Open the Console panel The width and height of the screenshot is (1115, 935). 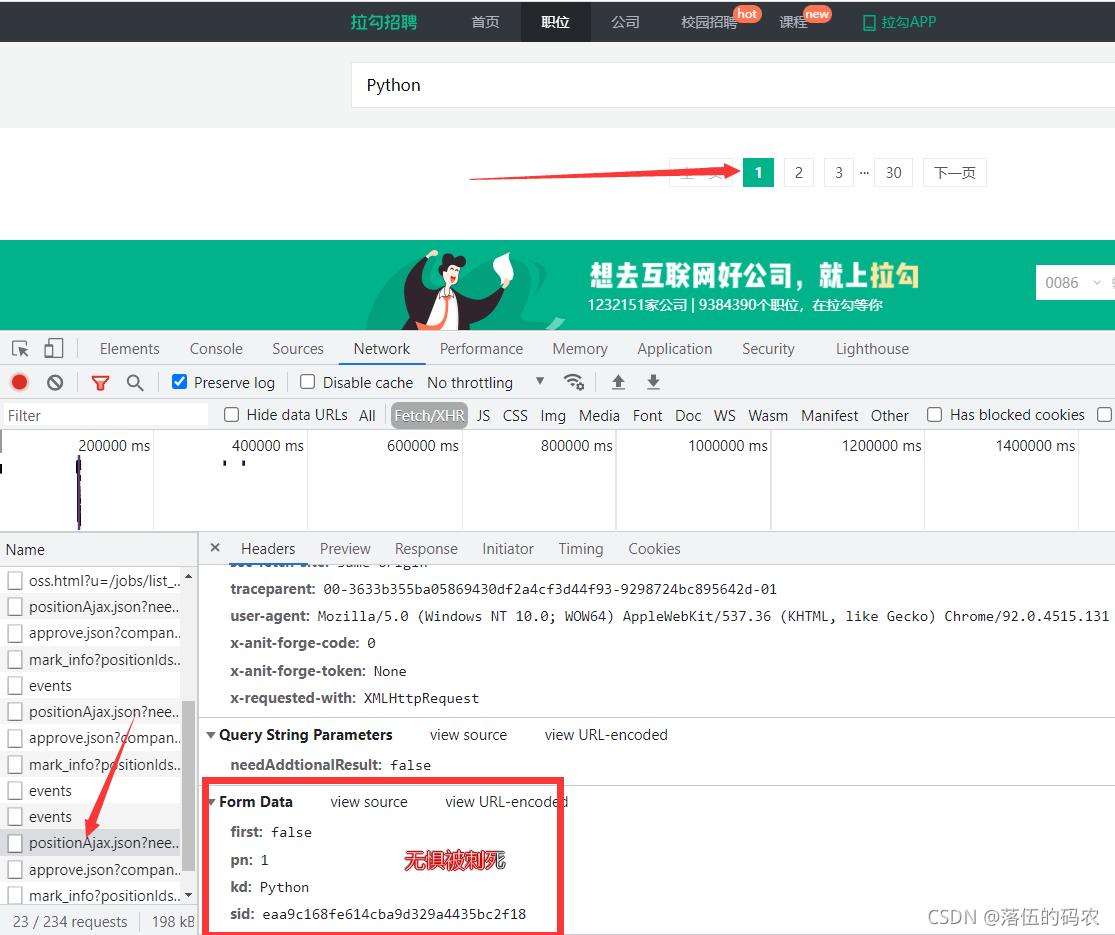[x=215, y=348]
